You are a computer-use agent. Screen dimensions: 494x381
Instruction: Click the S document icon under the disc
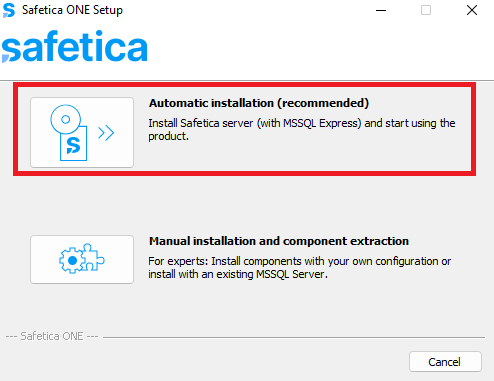click(x=74, y=144)
